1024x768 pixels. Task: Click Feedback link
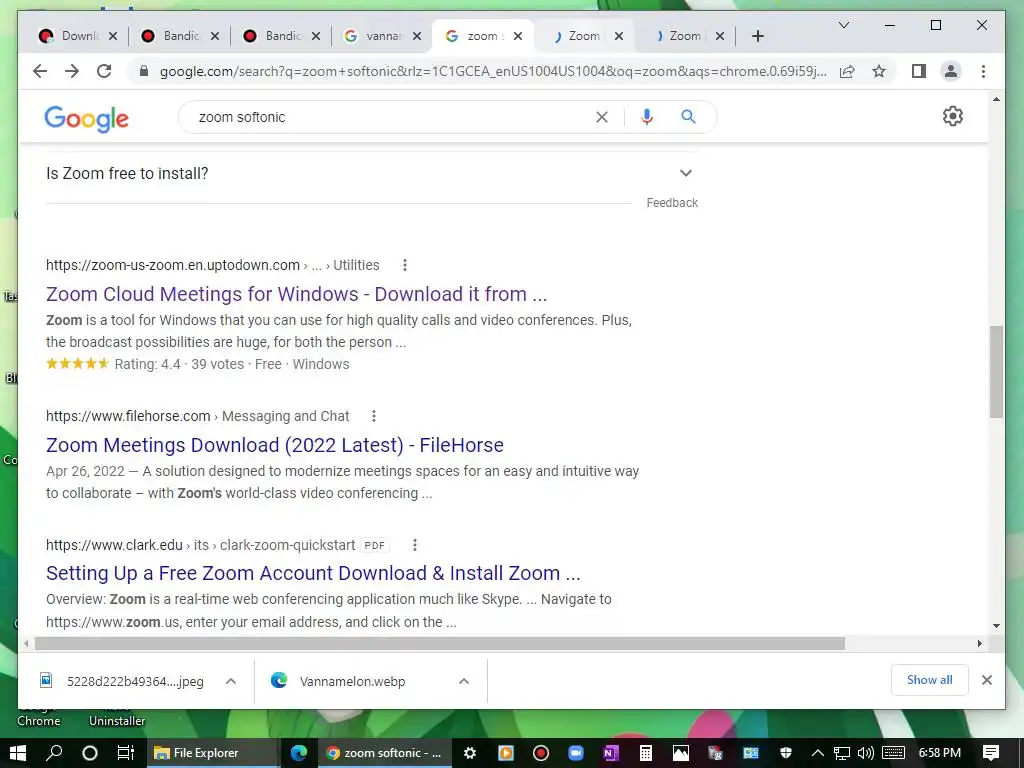672,203
